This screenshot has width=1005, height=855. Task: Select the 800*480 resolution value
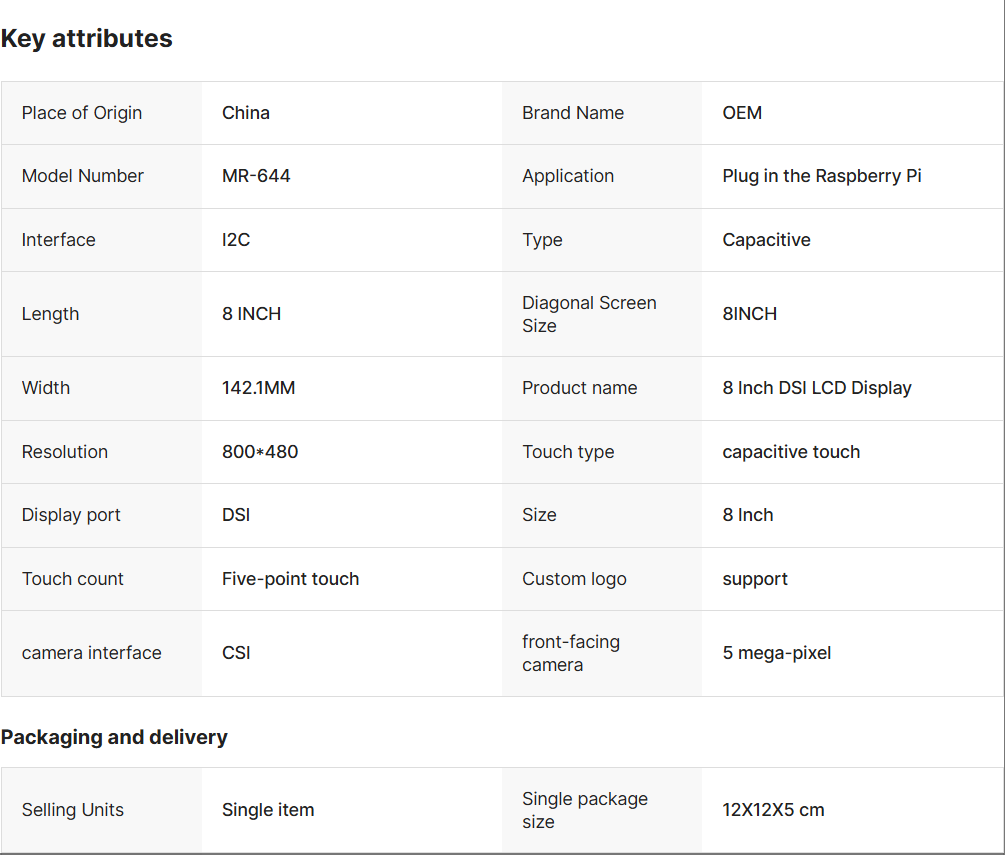pyautogui.click(x=260, y=452)
